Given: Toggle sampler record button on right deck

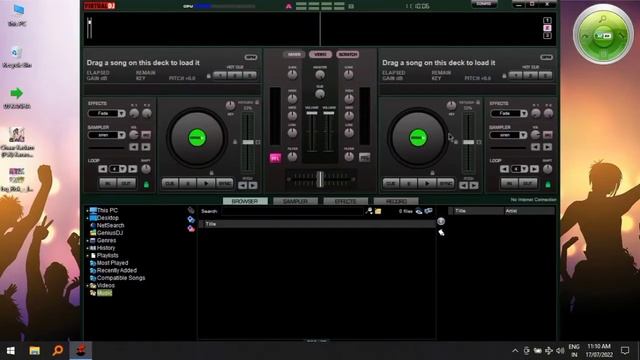Looking at the screenshot, I should point(548,135).
